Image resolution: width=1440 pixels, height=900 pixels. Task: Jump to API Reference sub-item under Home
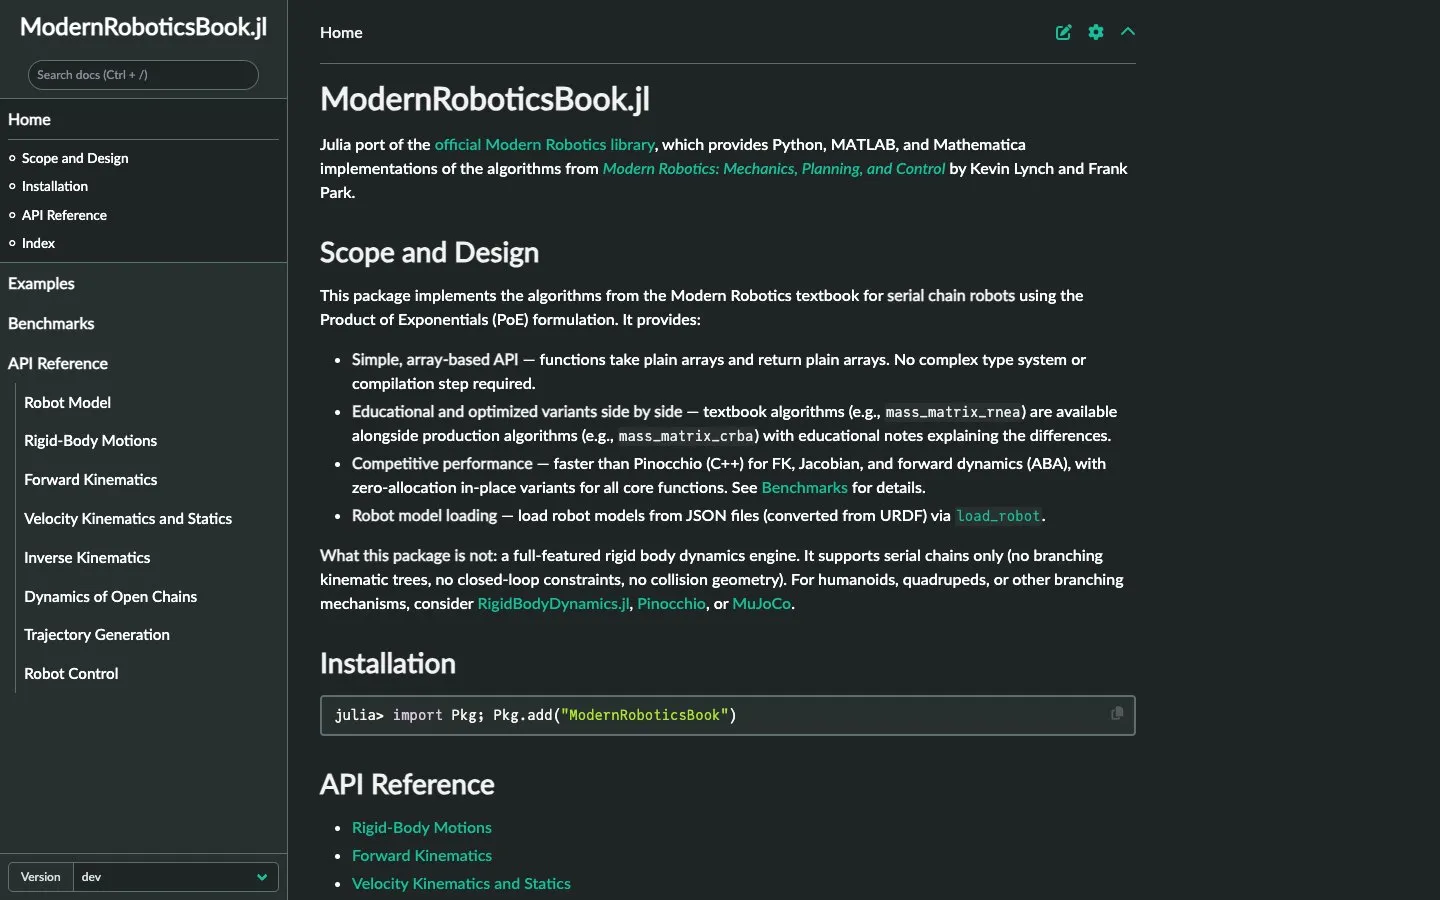coord(64,215)
